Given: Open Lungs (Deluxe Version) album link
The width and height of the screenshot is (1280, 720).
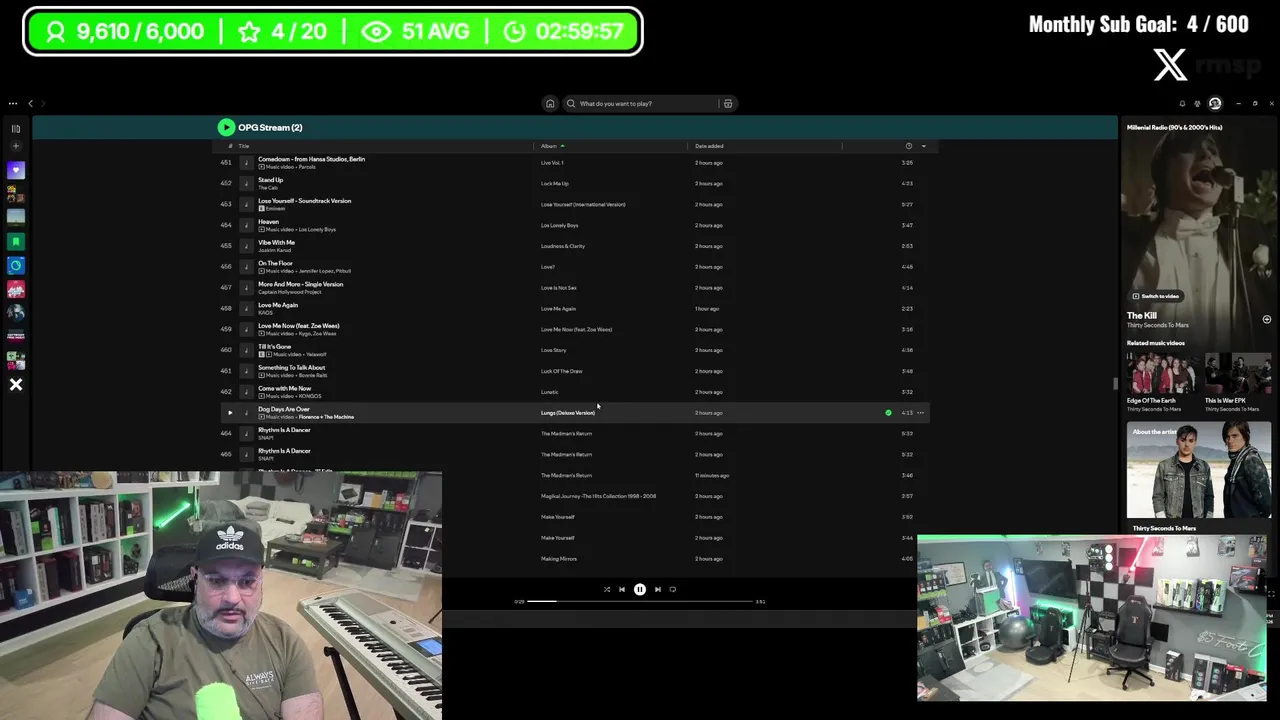Looking at the screenshot, I should coord(567,412).
